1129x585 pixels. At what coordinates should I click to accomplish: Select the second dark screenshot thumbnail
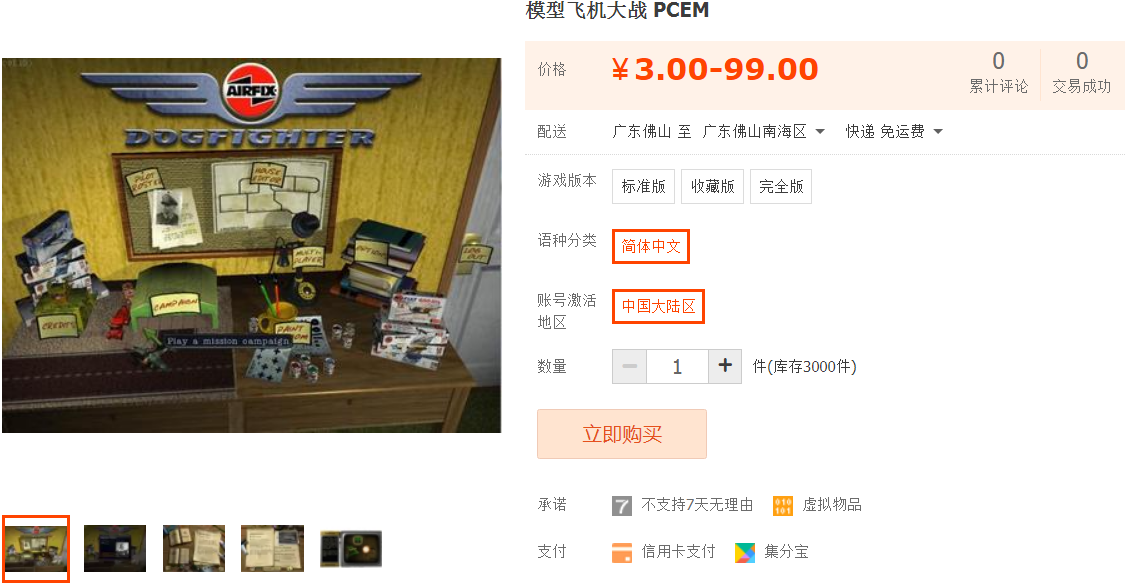[x=114, y=548]
